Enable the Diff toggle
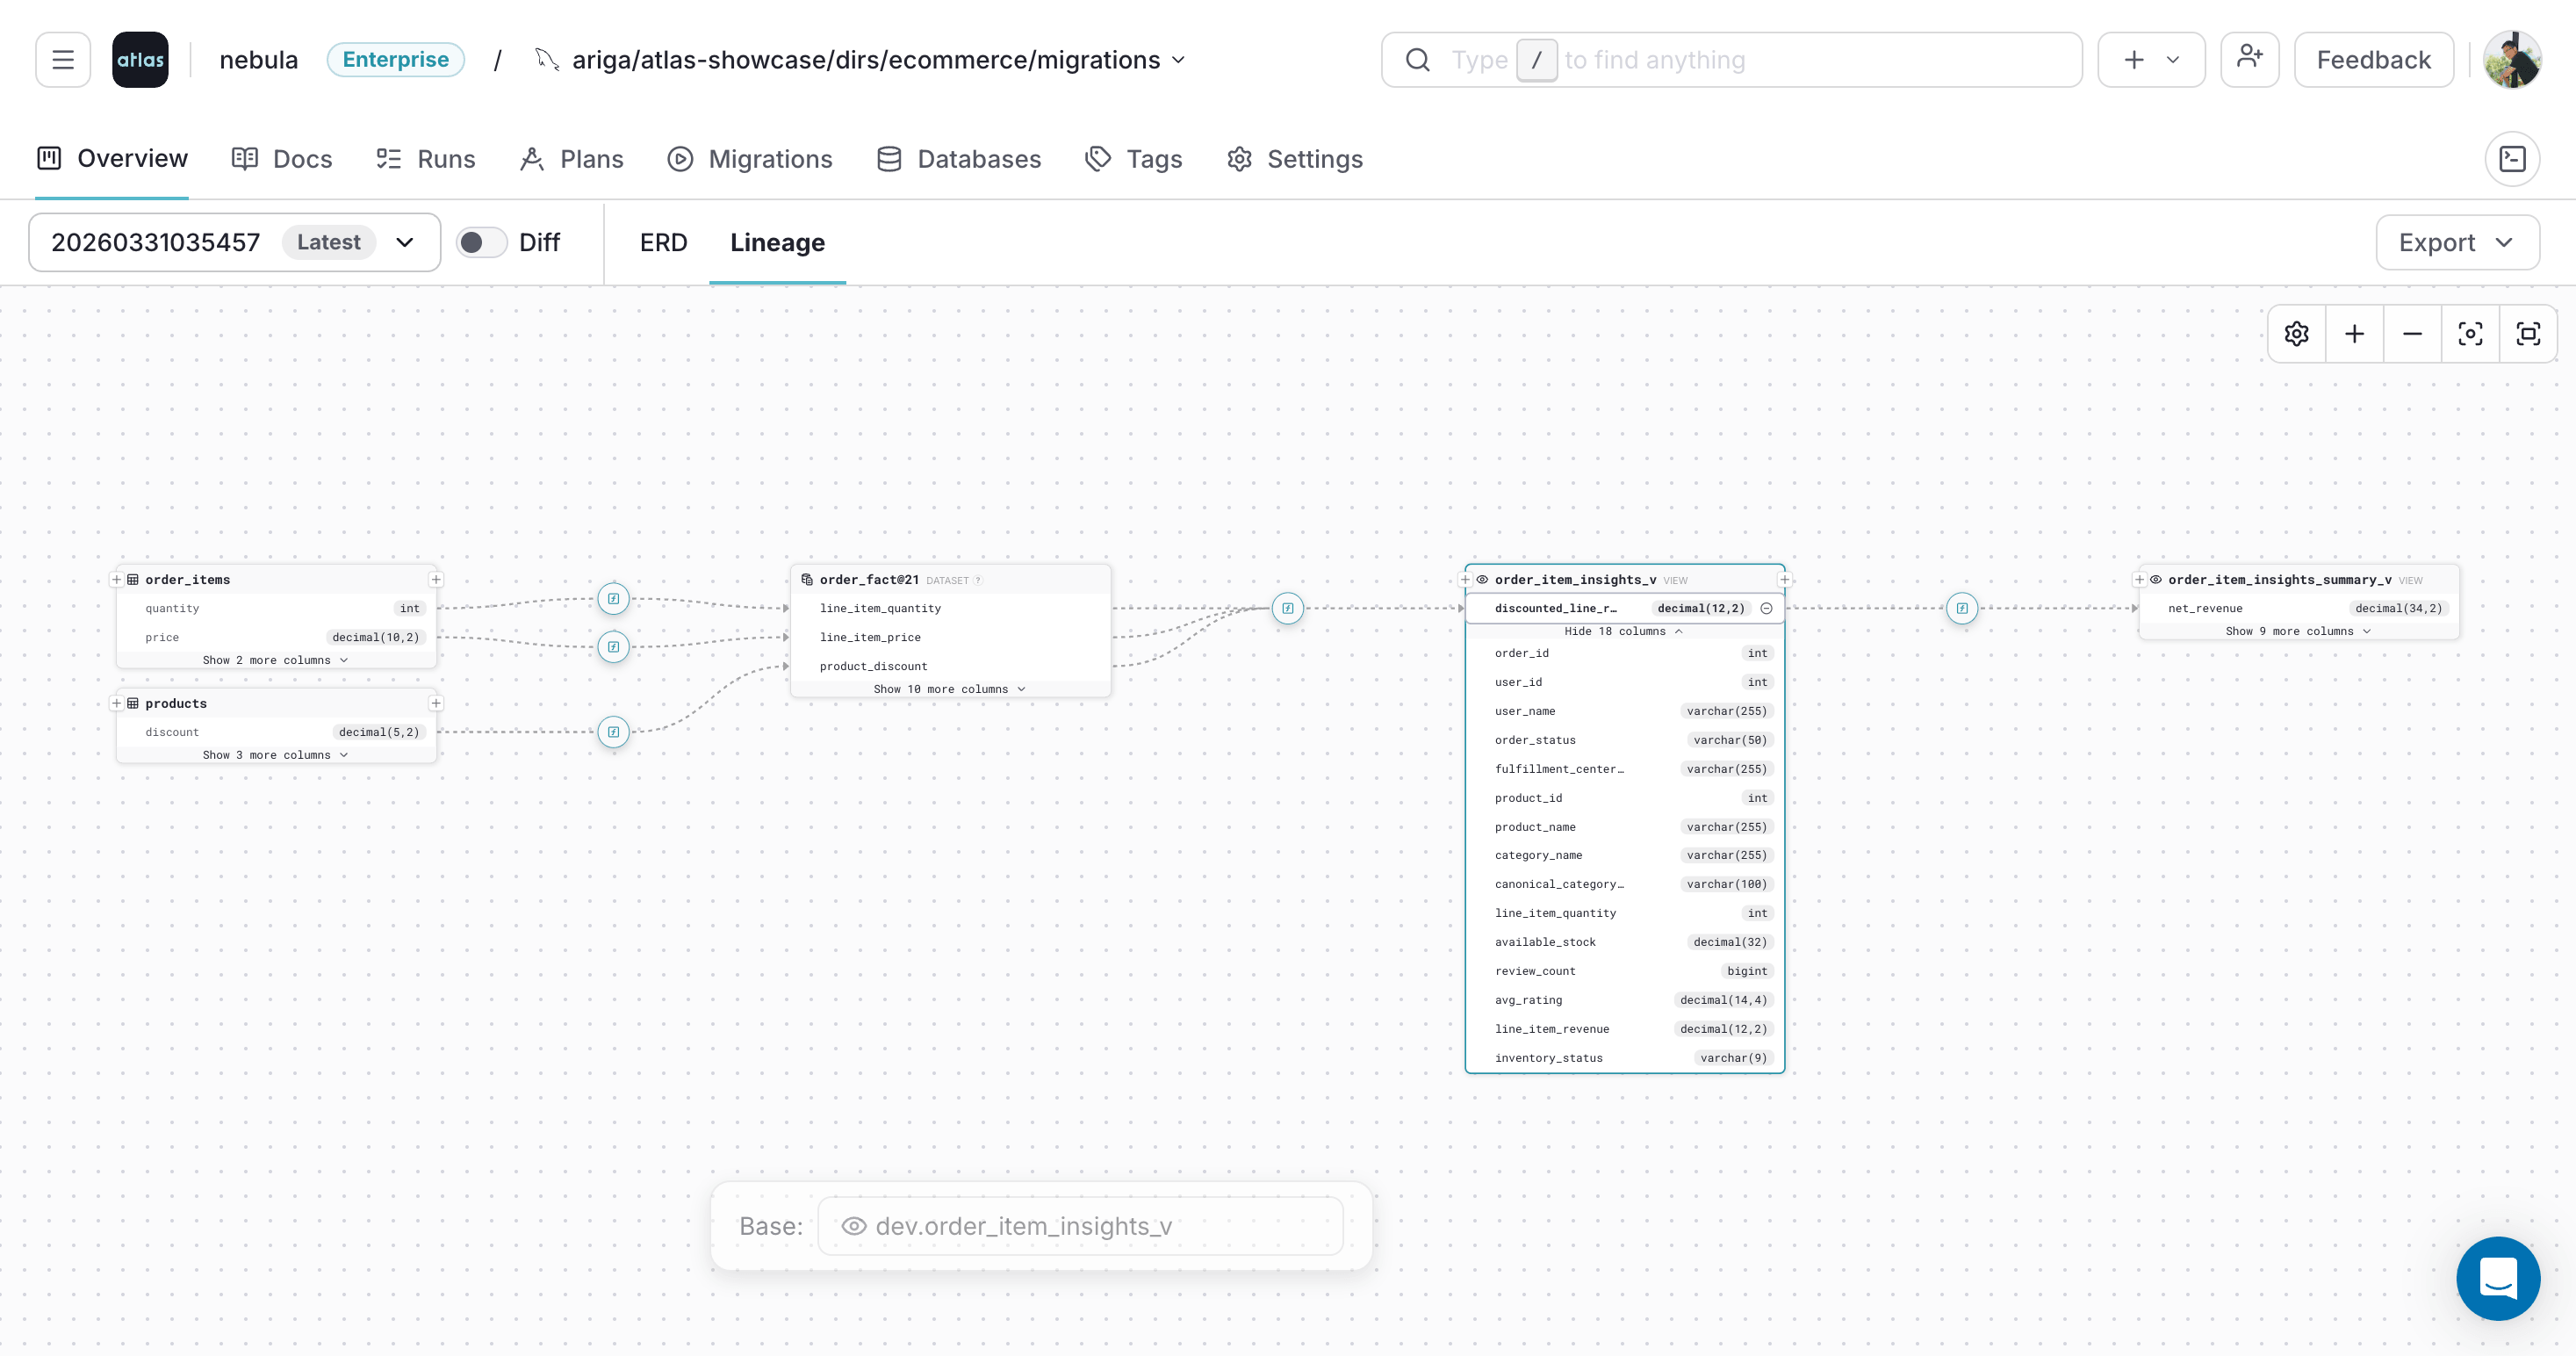 point(481,242)
